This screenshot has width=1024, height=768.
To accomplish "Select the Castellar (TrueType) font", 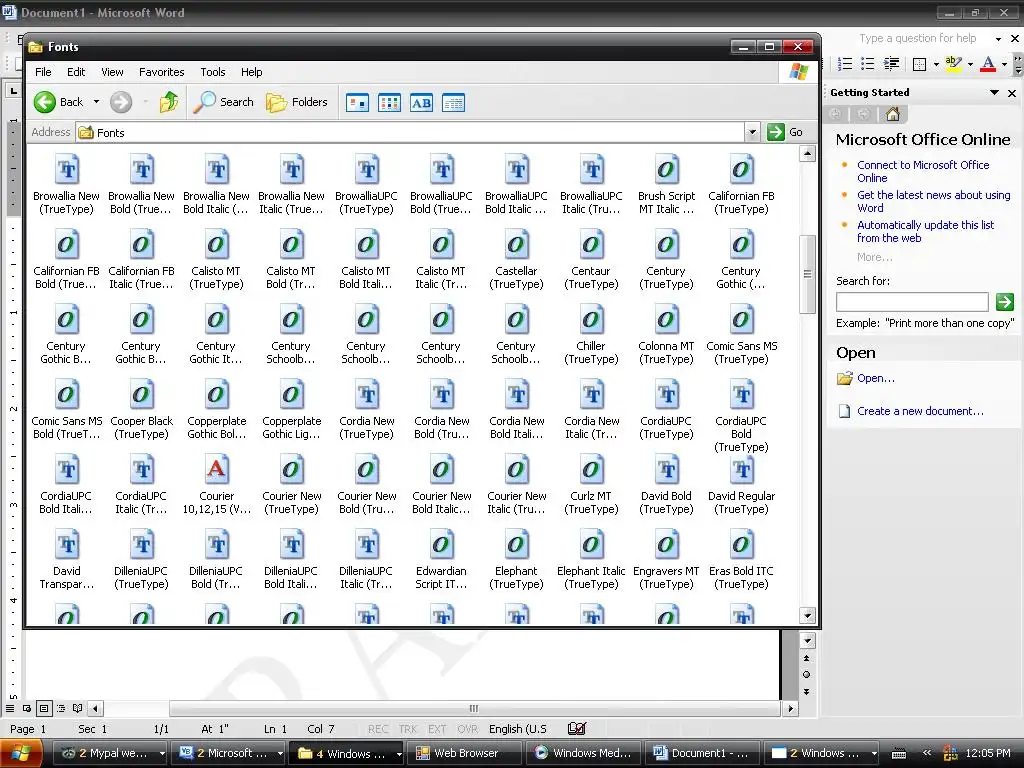I will click(x=516, y=258).
